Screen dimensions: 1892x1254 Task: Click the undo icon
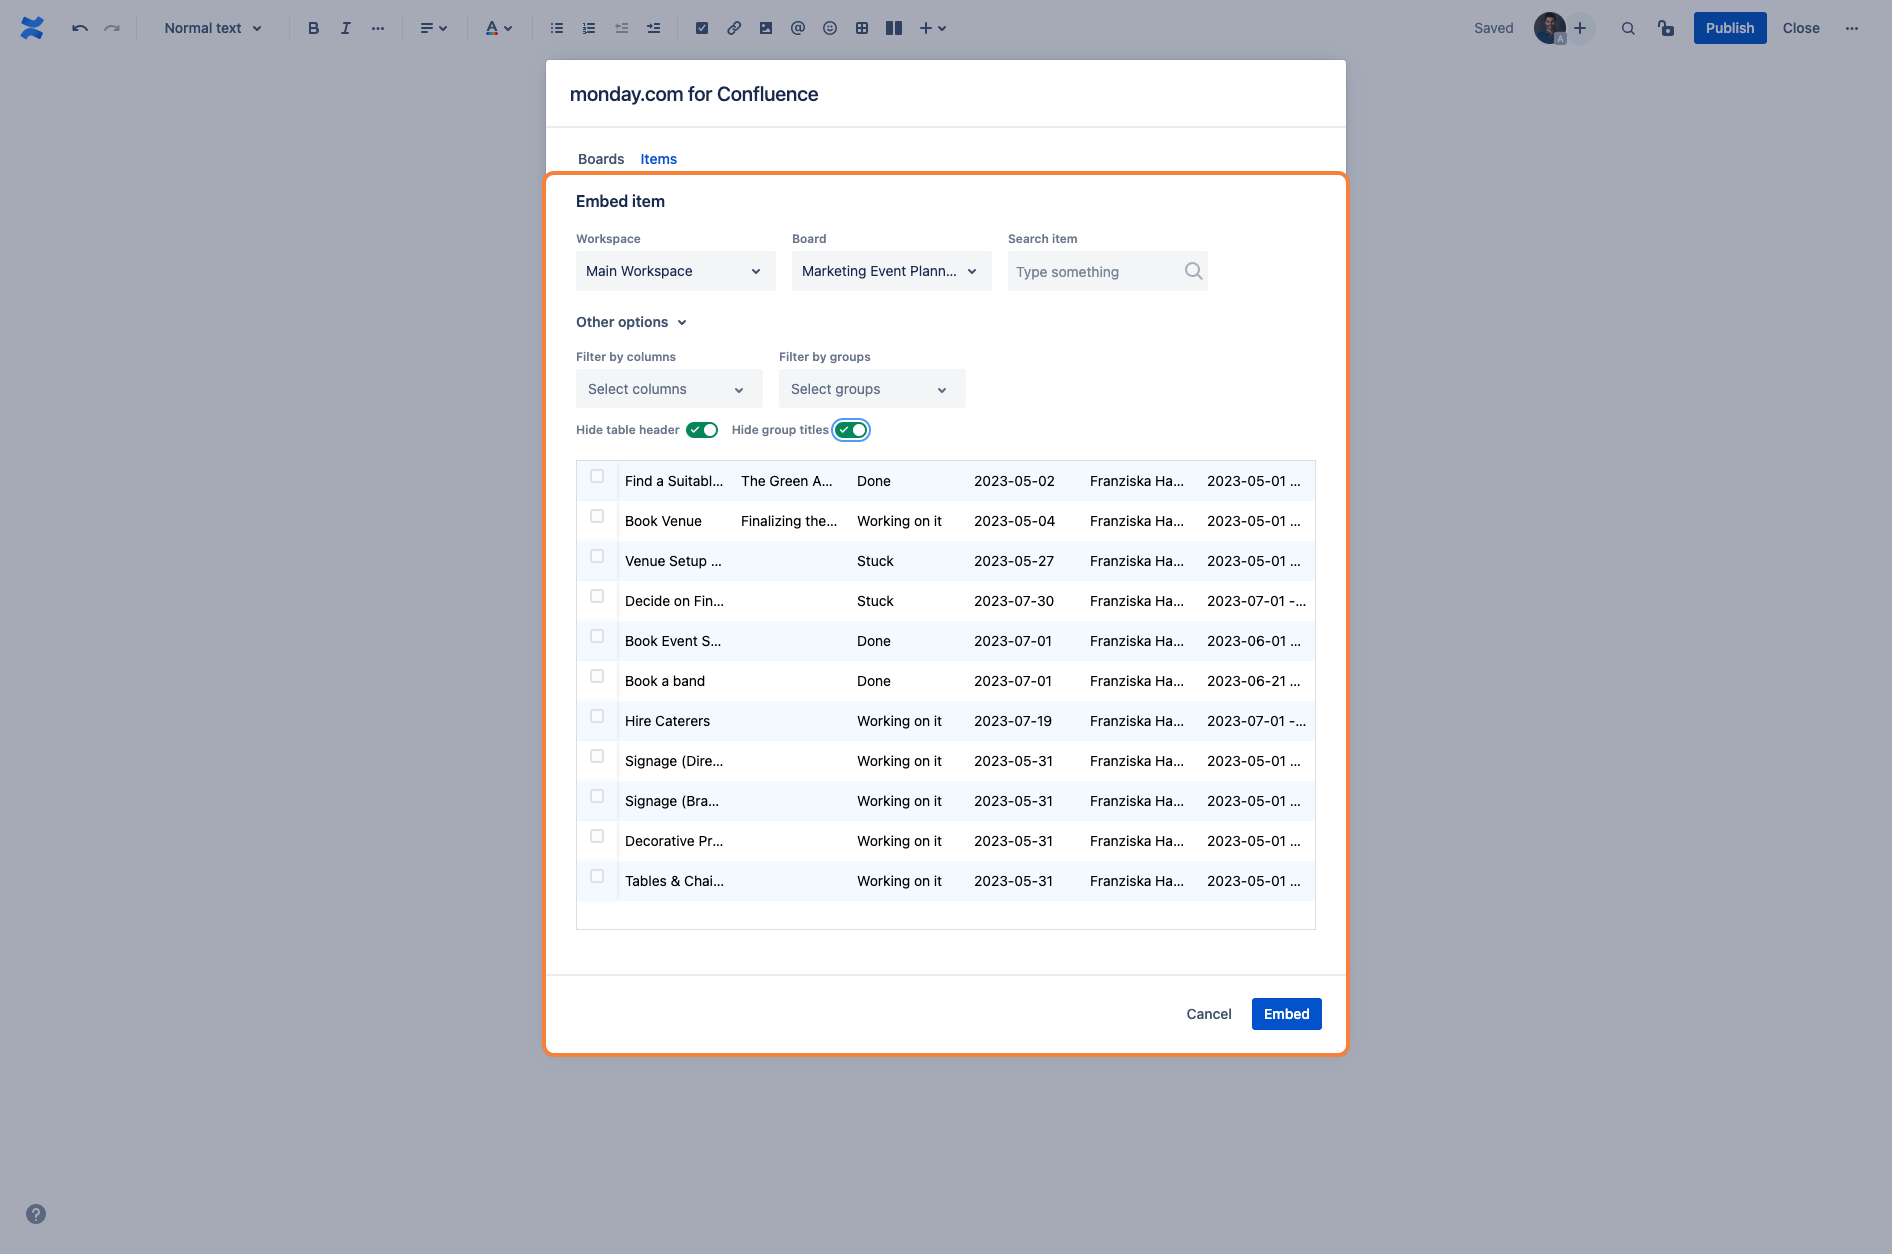point(80,28)
